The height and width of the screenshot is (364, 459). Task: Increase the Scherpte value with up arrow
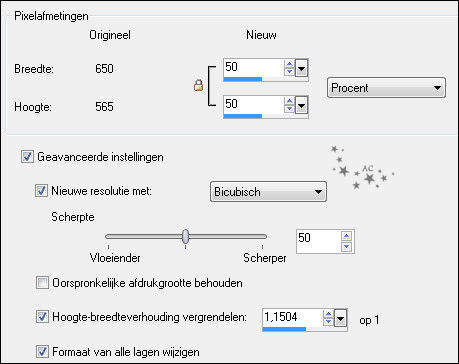pos(347,236)
